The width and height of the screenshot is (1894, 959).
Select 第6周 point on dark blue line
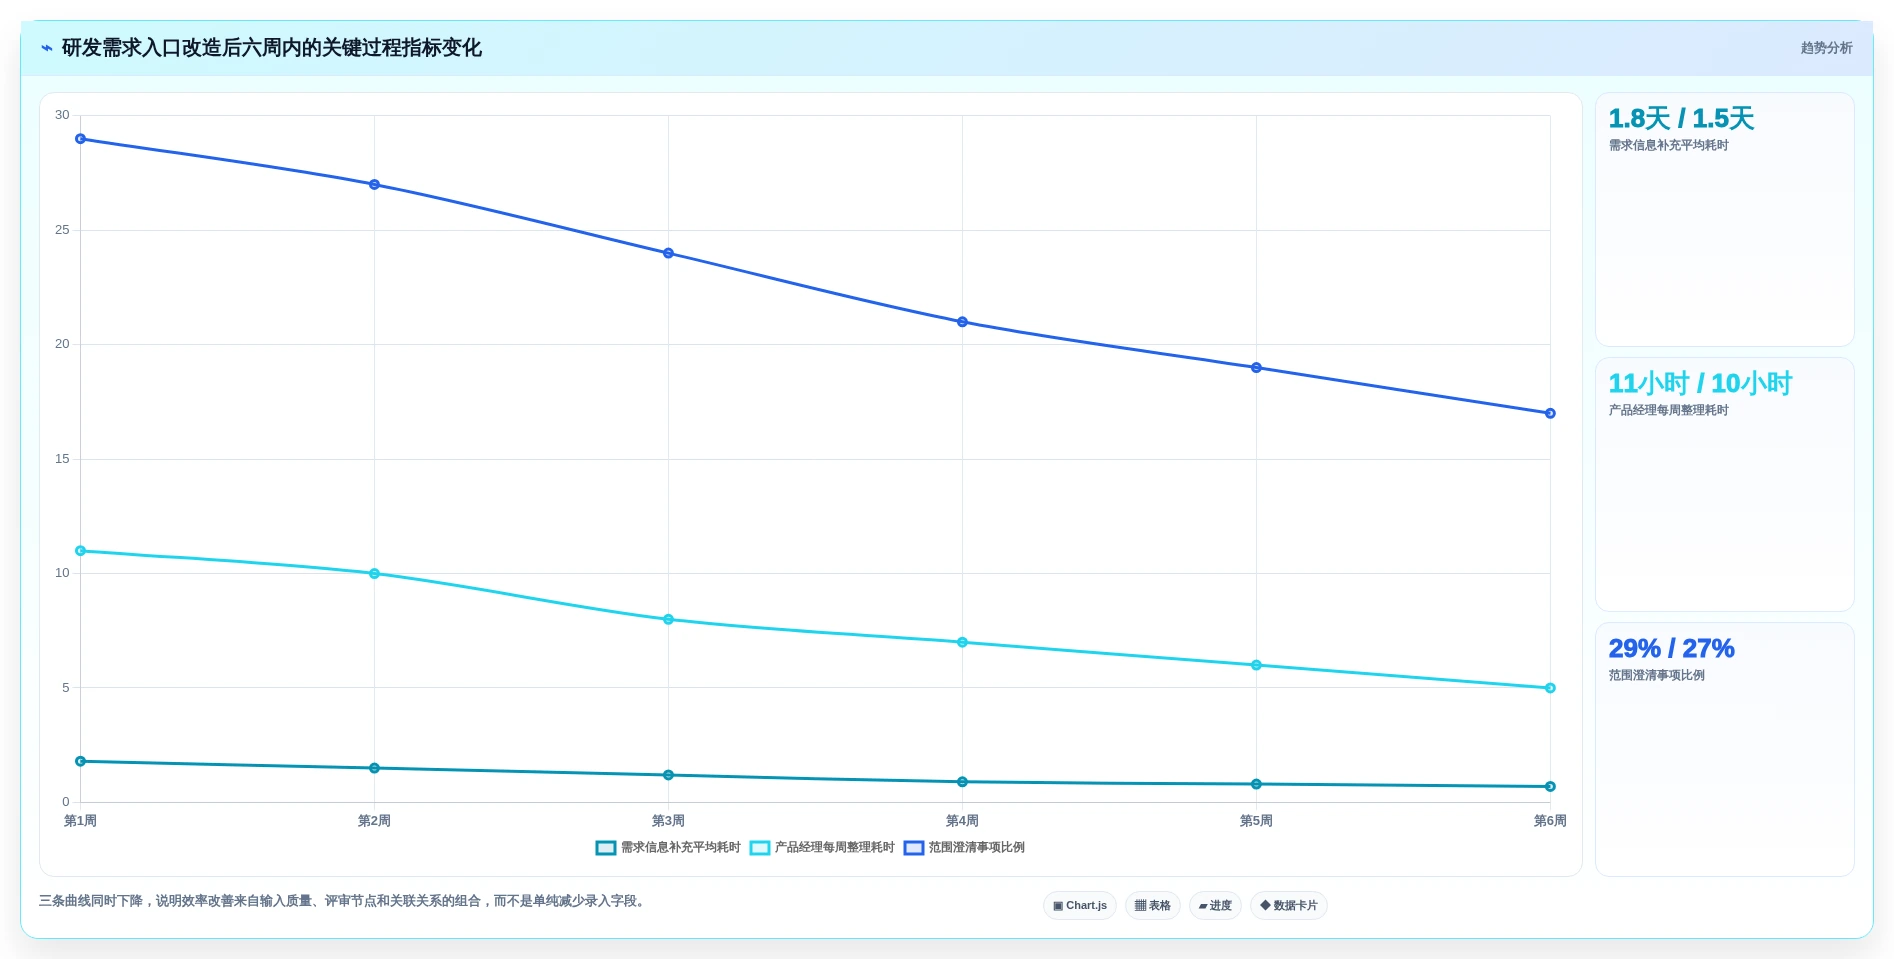pyautogui.click(x=1550, y=413)
